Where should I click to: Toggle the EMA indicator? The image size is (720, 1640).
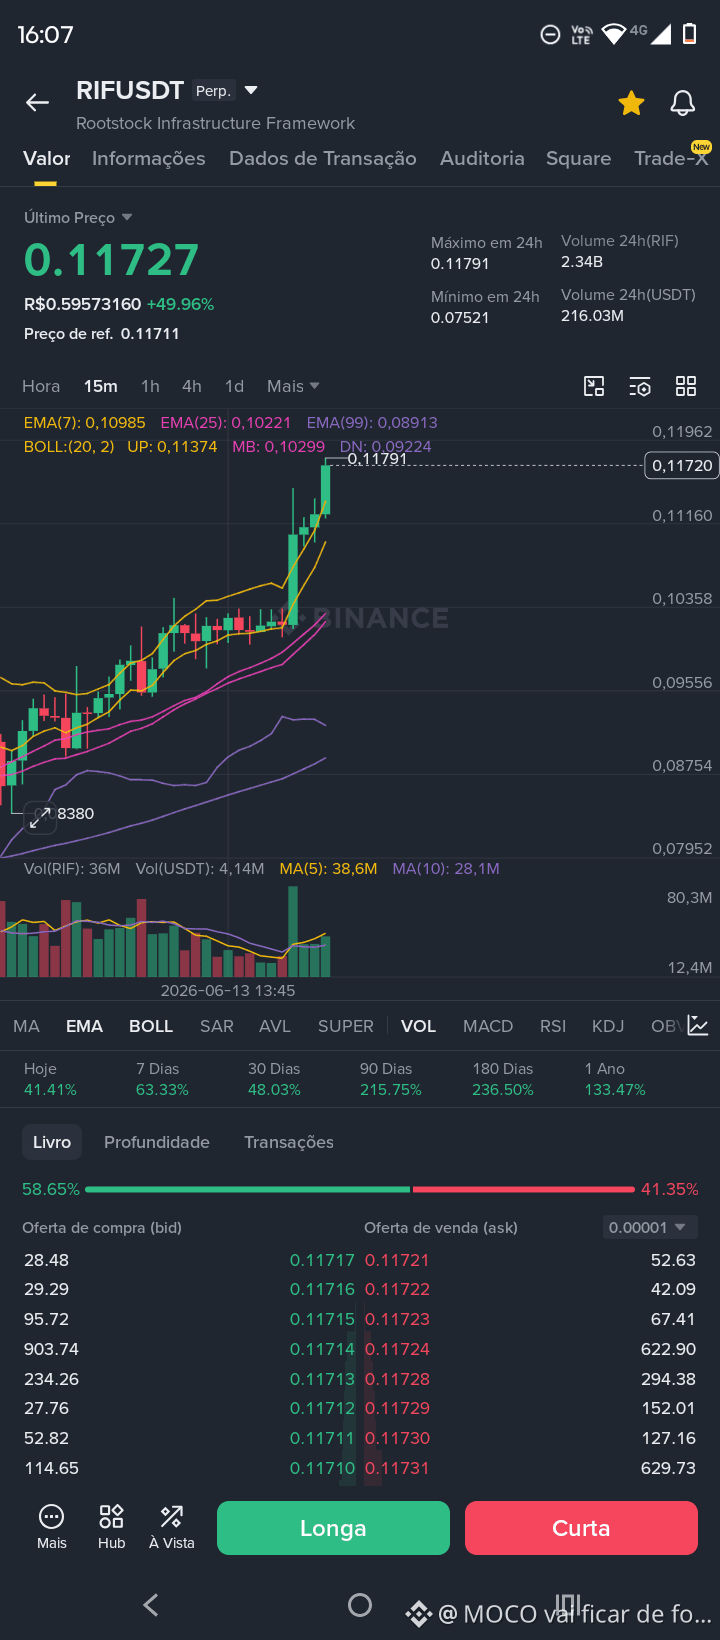click(84, 1026)
